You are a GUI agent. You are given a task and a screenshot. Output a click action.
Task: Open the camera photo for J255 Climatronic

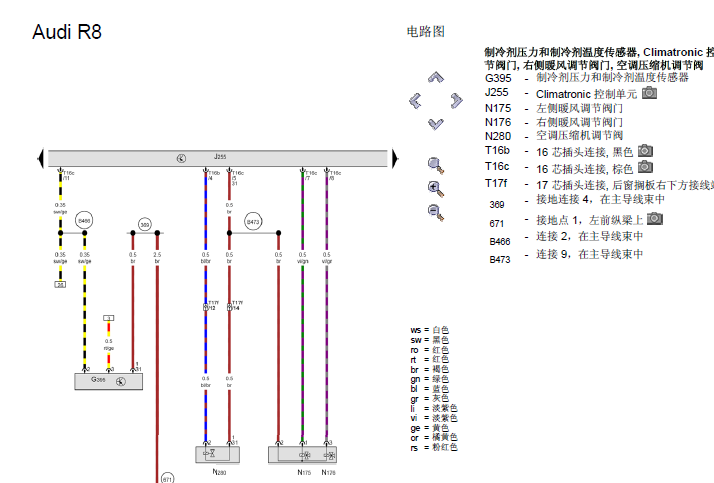click(649, 93)
